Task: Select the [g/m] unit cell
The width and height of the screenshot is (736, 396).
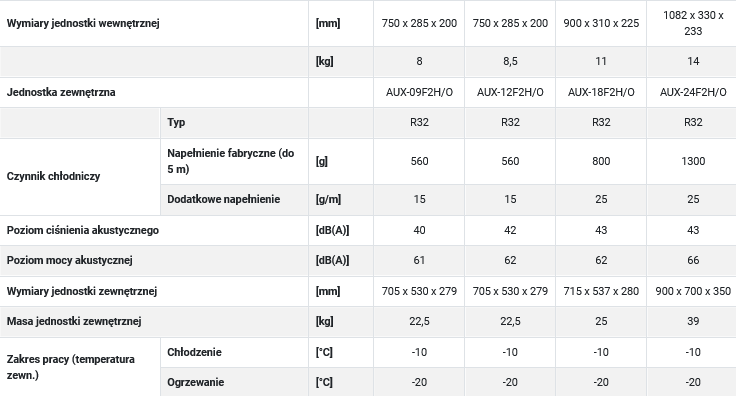Action: (329, 199)
